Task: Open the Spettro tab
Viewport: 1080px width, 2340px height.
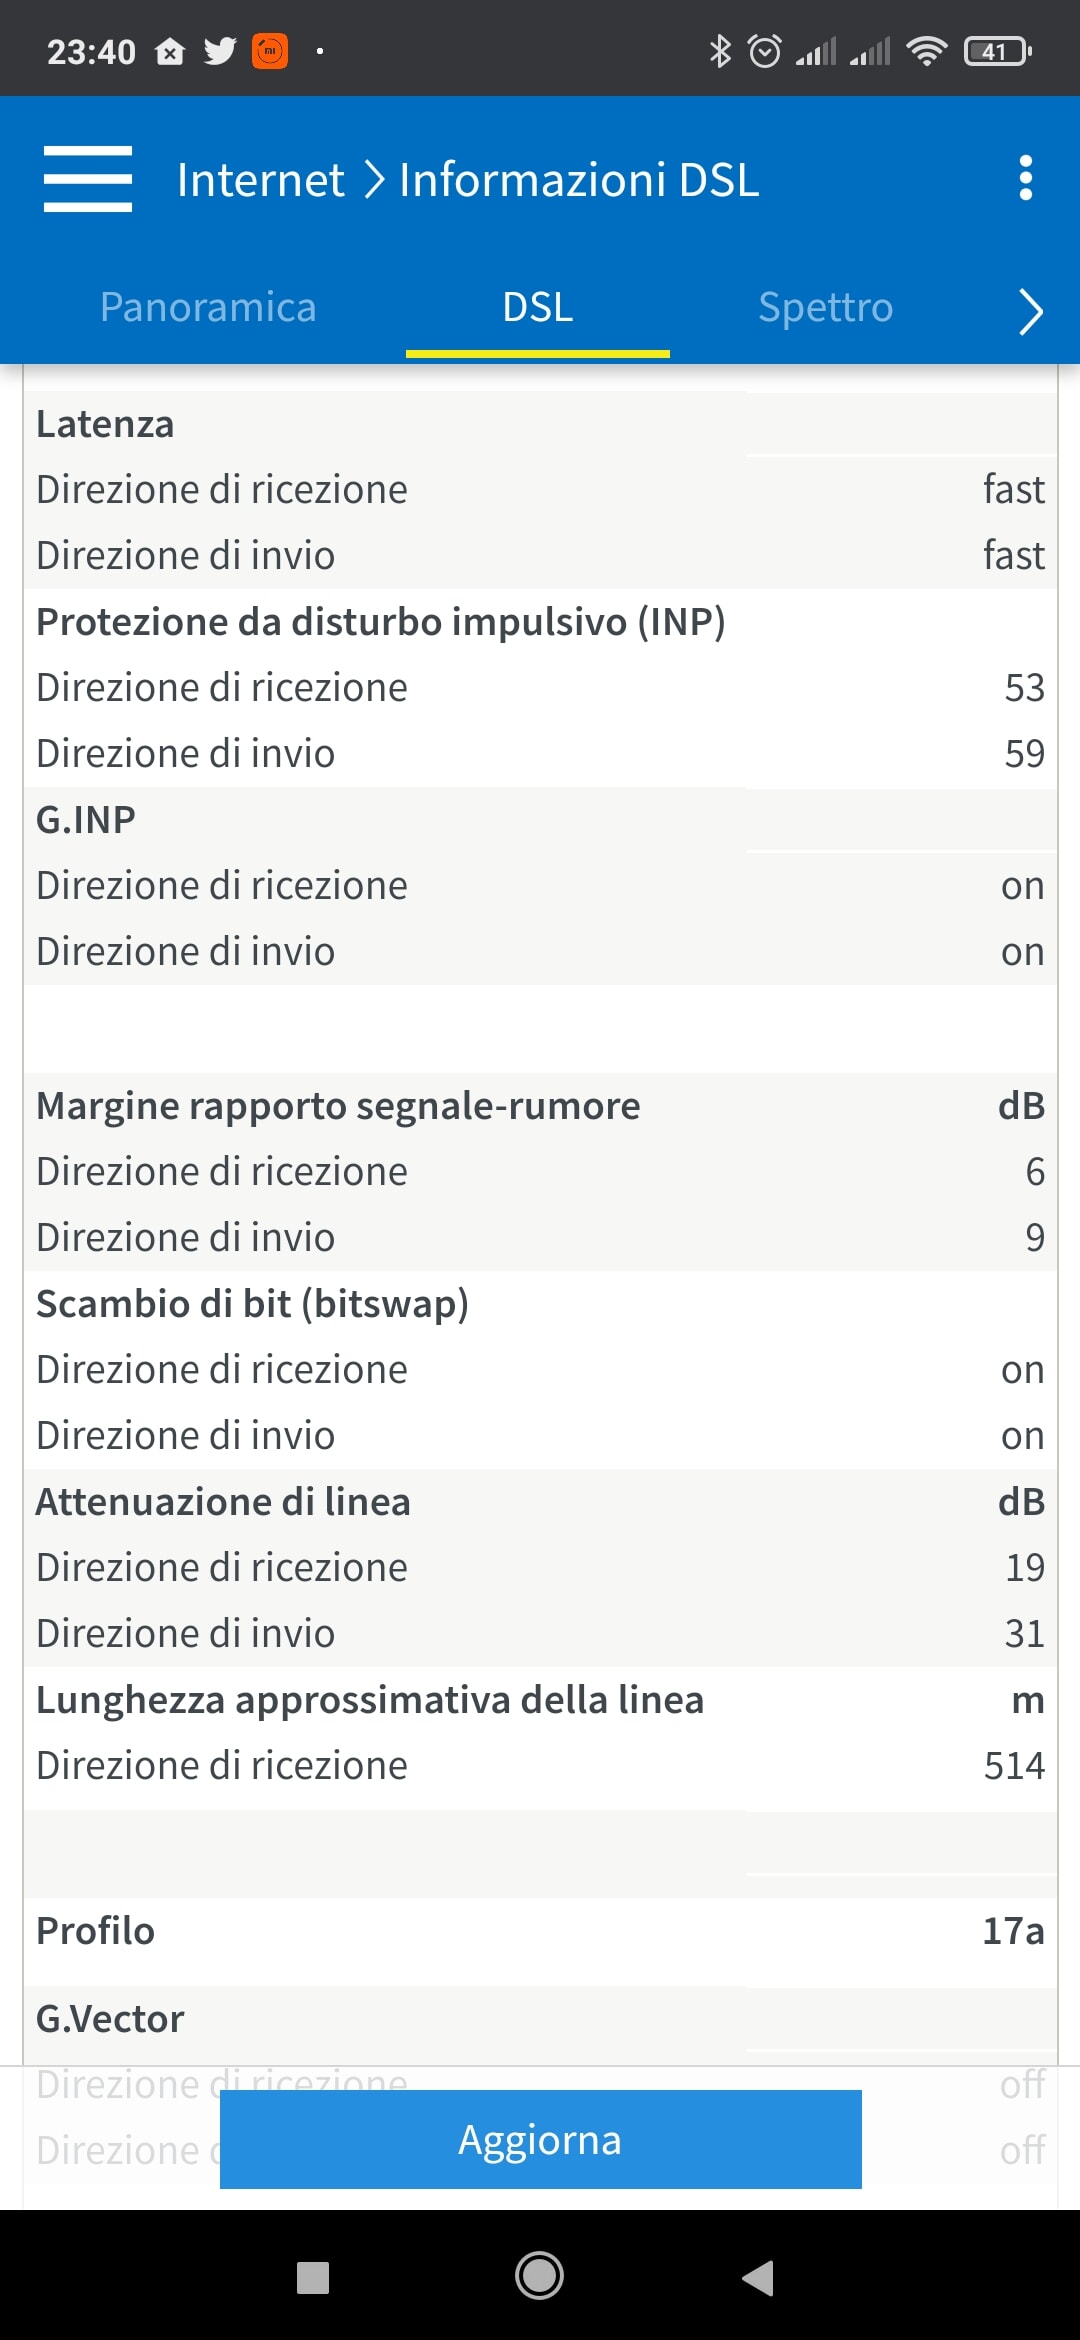Action: pyautogui.click(x=825, y=307)
